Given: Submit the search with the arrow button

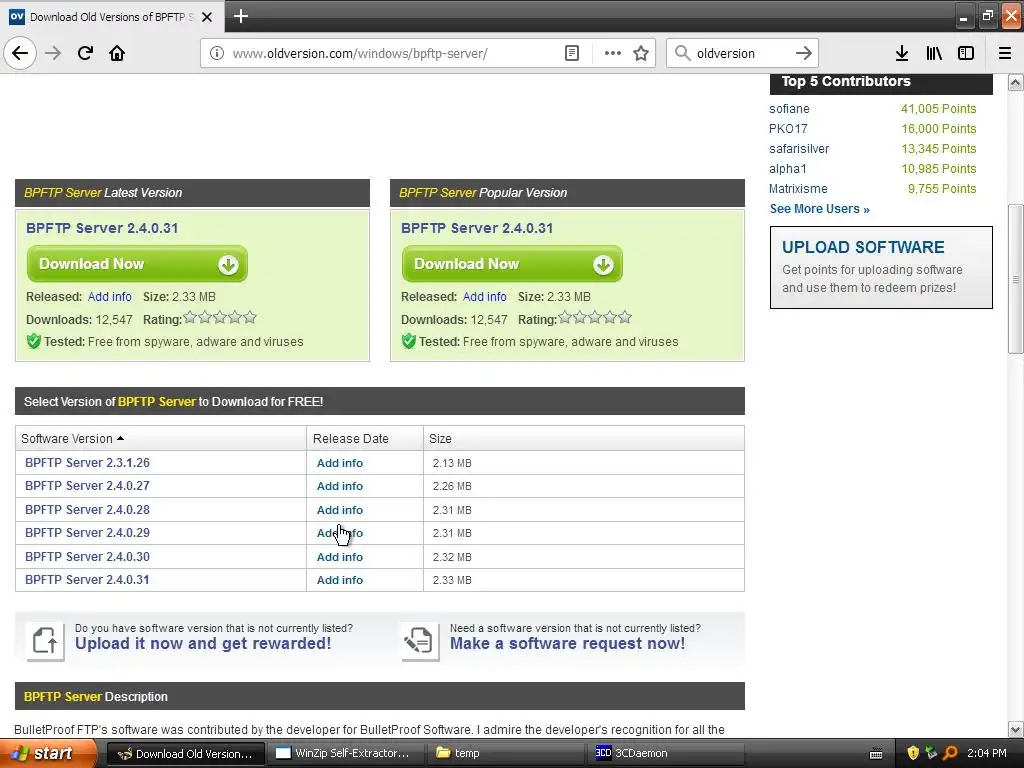Looking at the screenshot, I should click(804, 53).
